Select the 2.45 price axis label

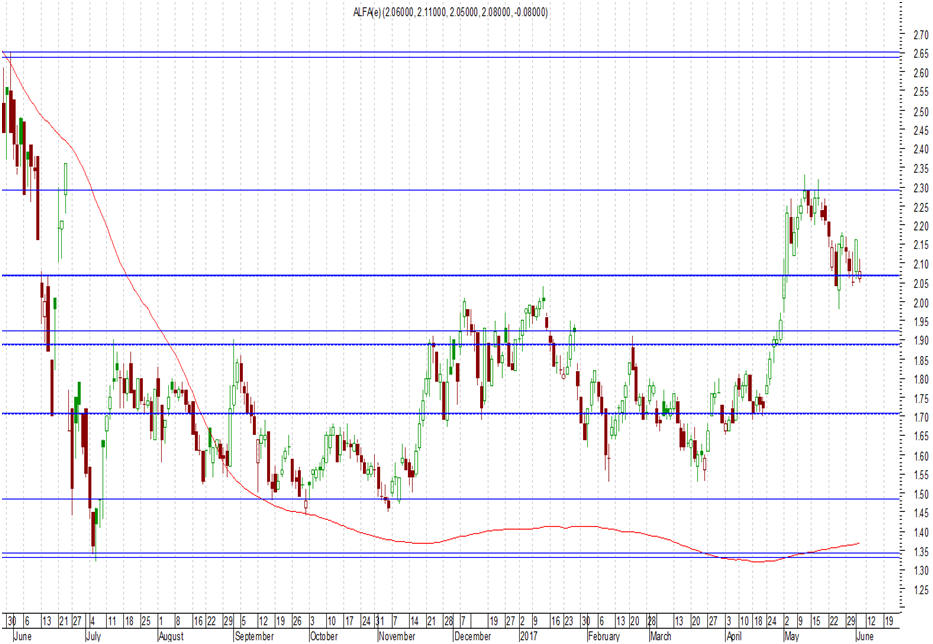(x=921, y=131)
